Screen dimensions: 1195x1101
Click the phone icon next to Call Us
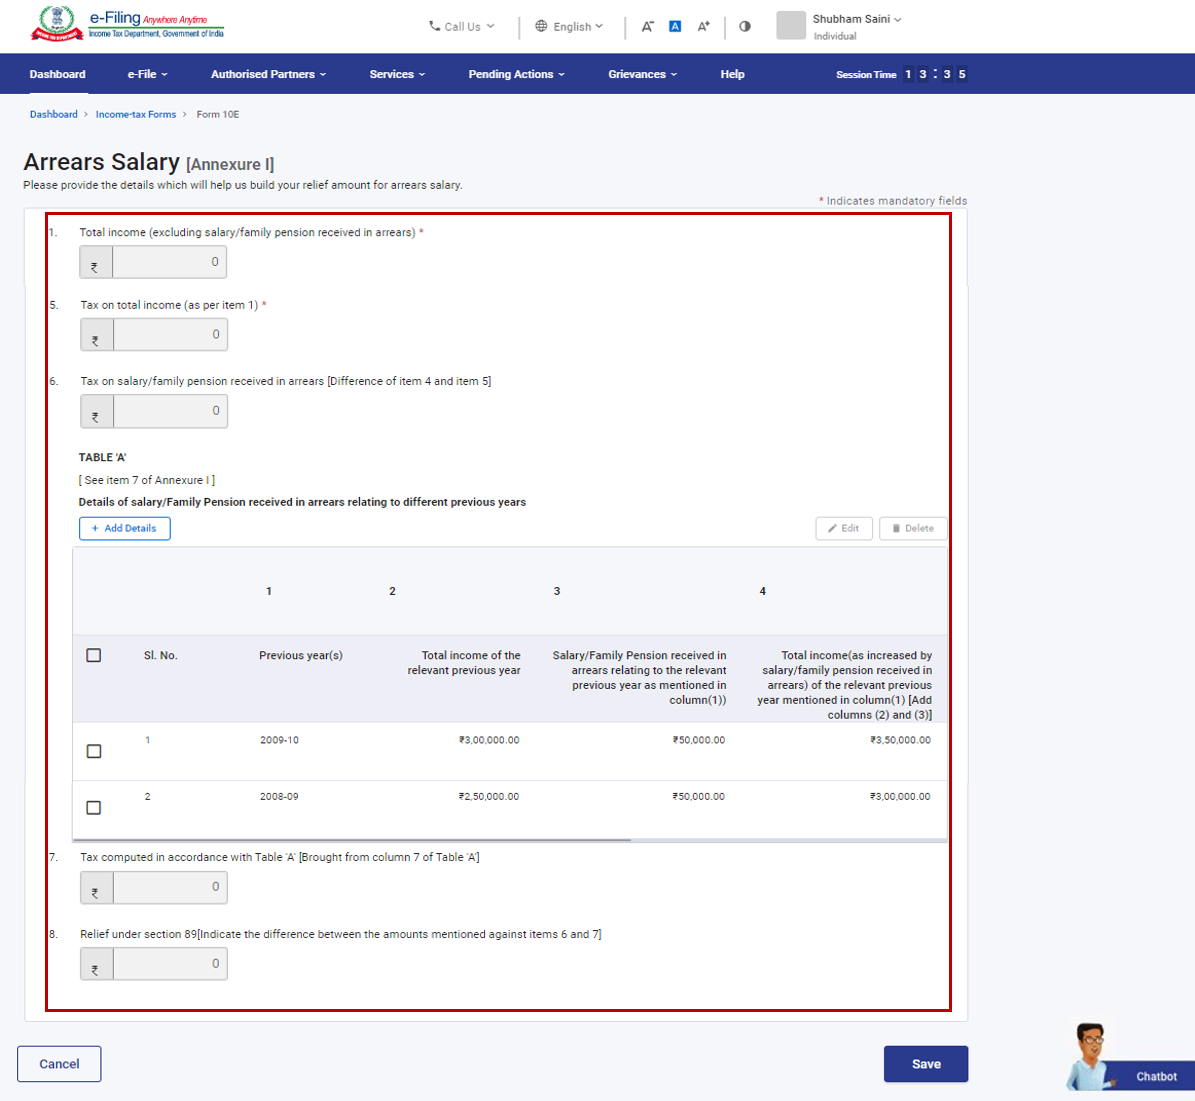436,27
